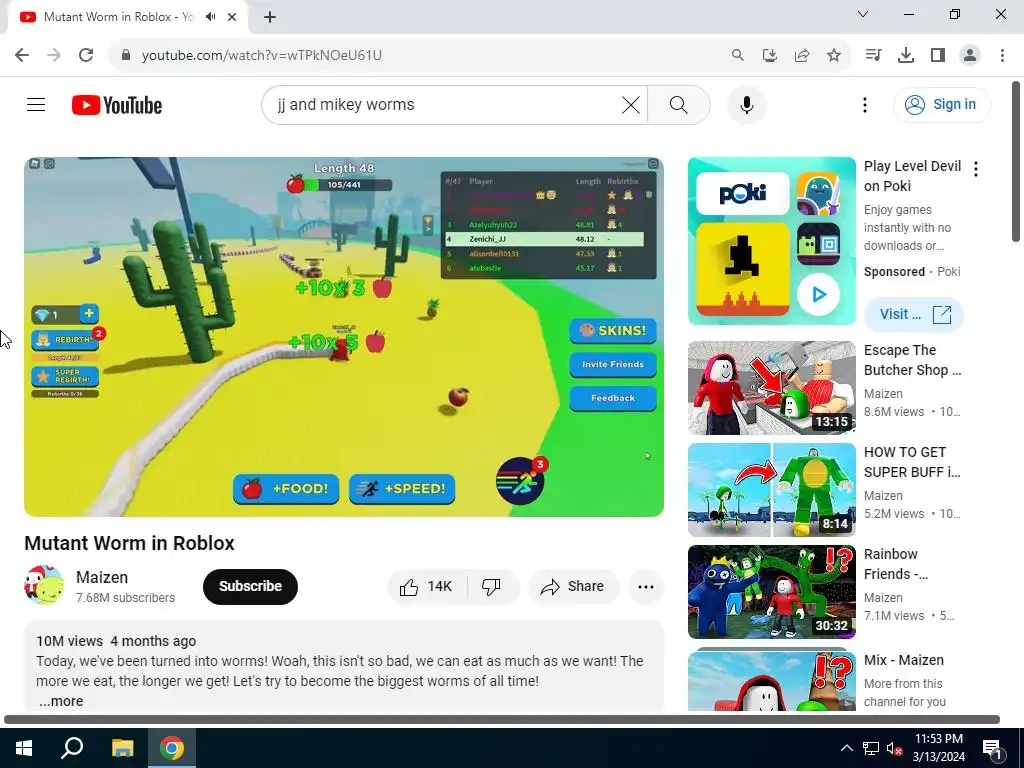The height and width of the screenshot is (768, 1024).
Task: Show hidden system tray icons
Action: click(x=846, y=748)
